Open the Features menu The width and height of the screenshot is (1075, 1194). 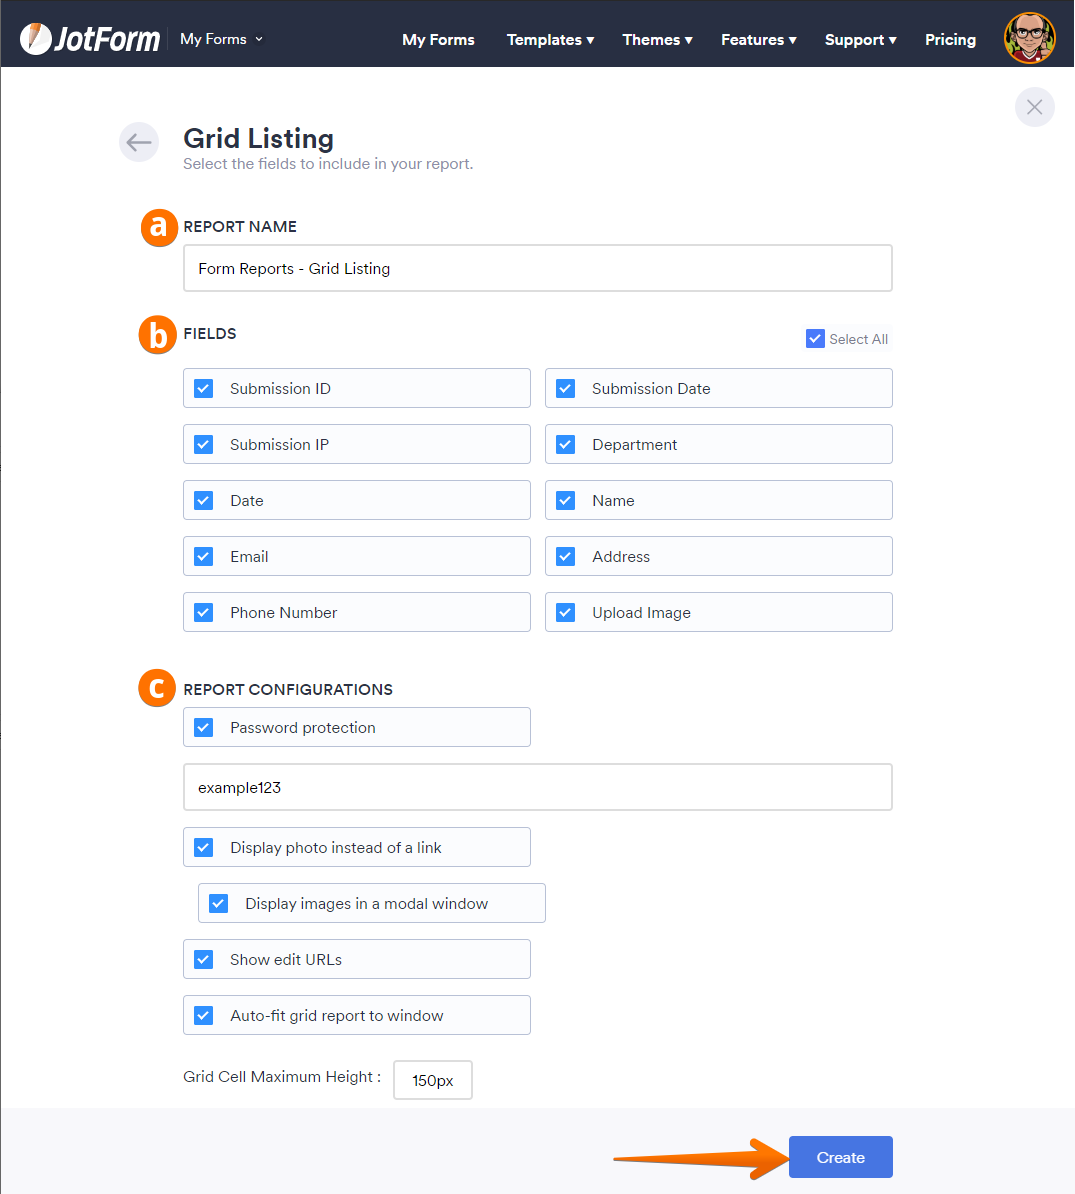[x=758, y=40]
